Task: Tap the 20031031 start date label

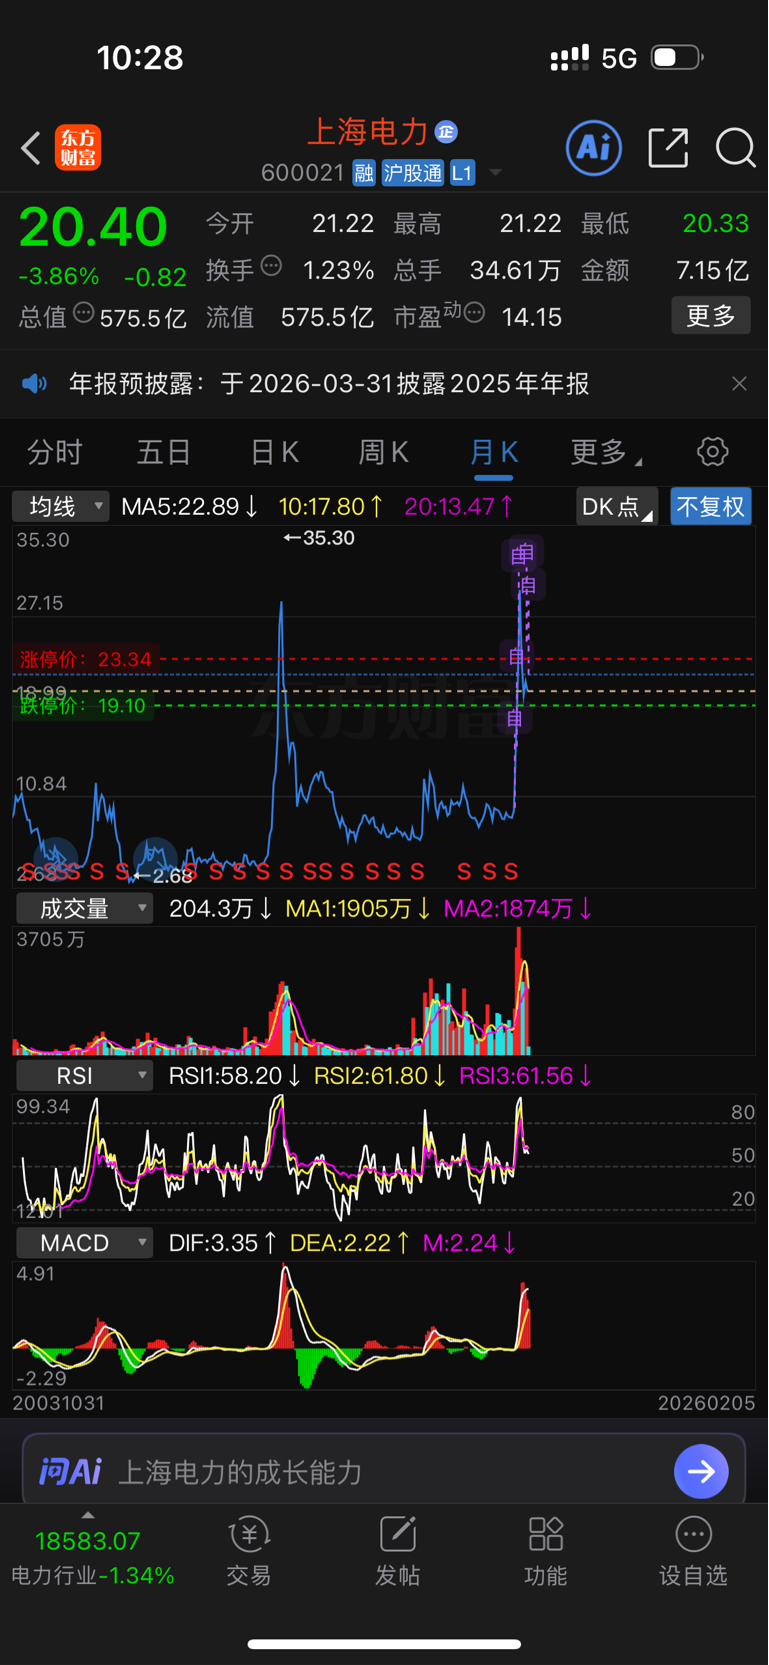Action: coord(59,1403)
